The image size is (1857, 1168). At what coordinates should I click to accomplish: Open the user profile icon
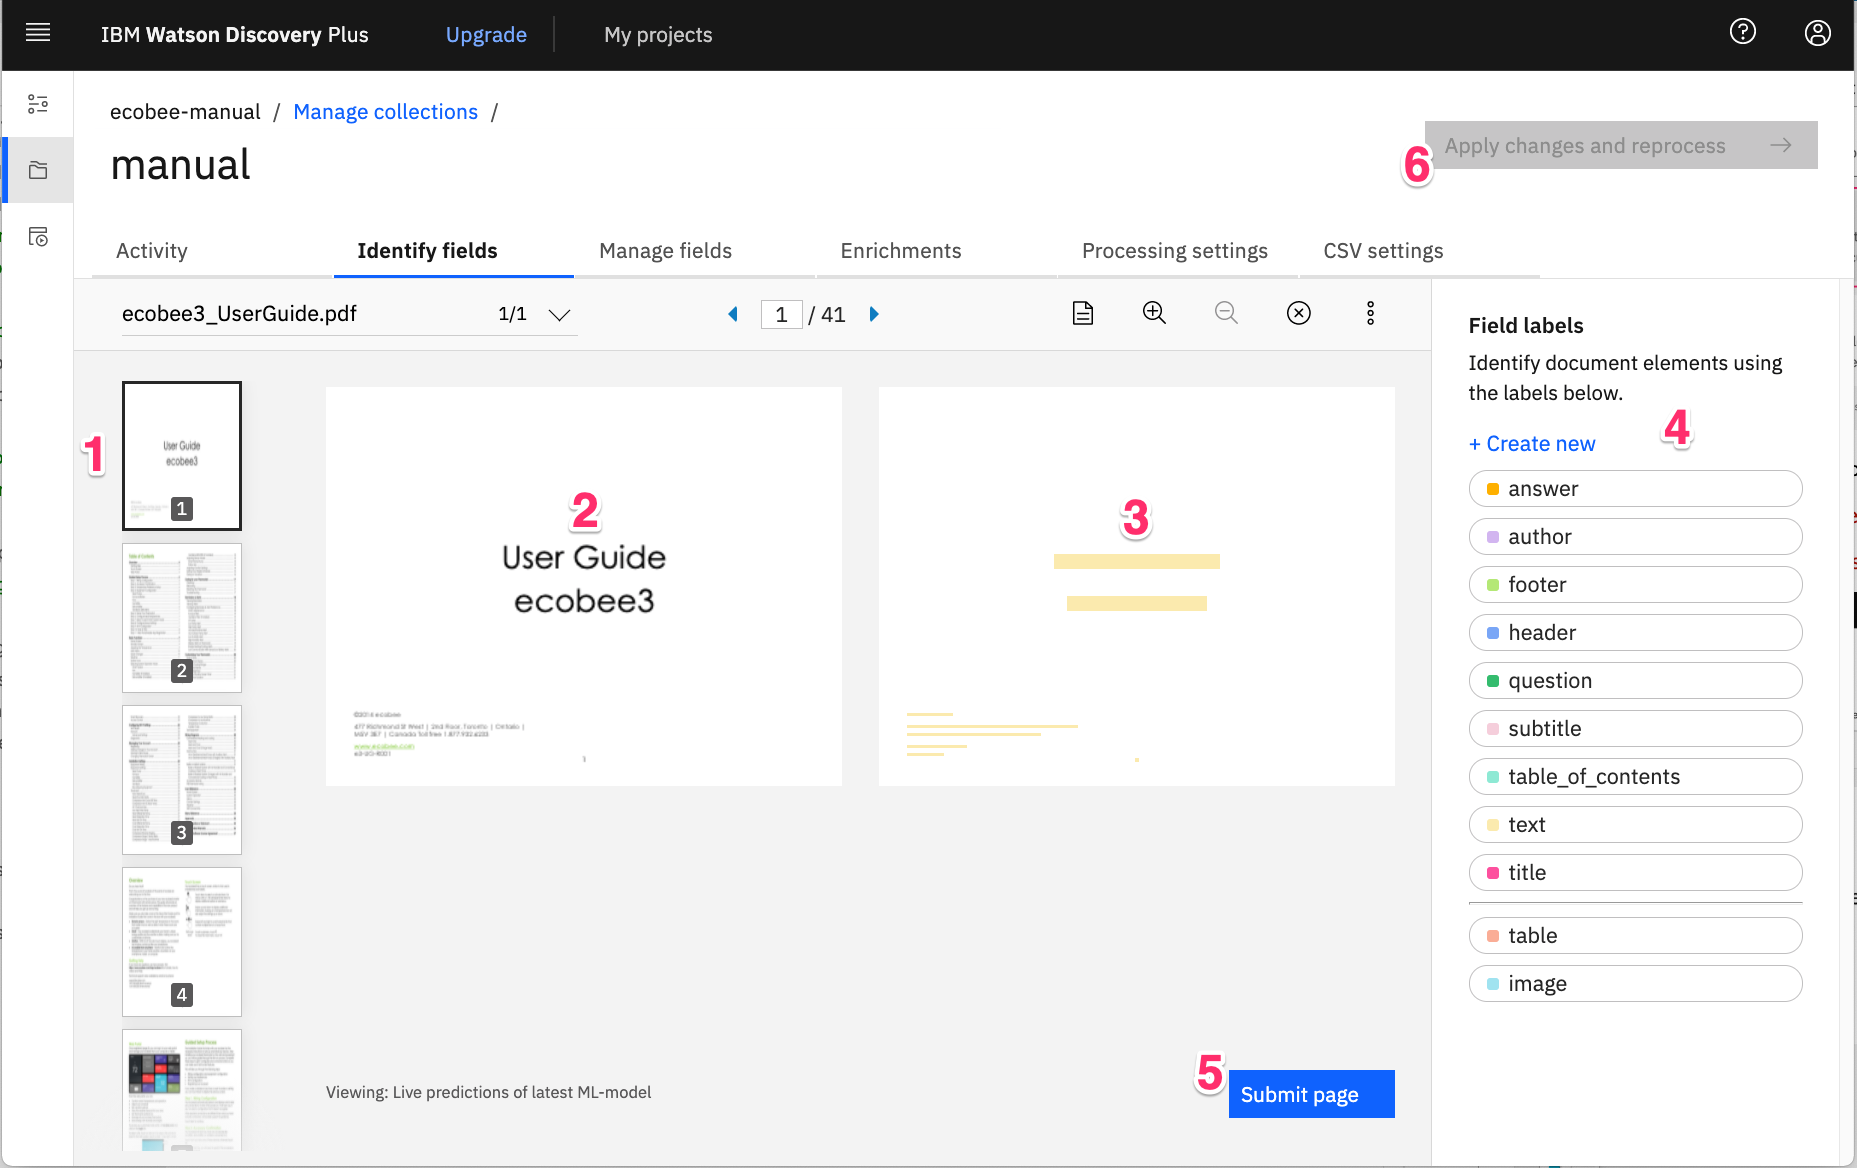(x=1818, y=33)
